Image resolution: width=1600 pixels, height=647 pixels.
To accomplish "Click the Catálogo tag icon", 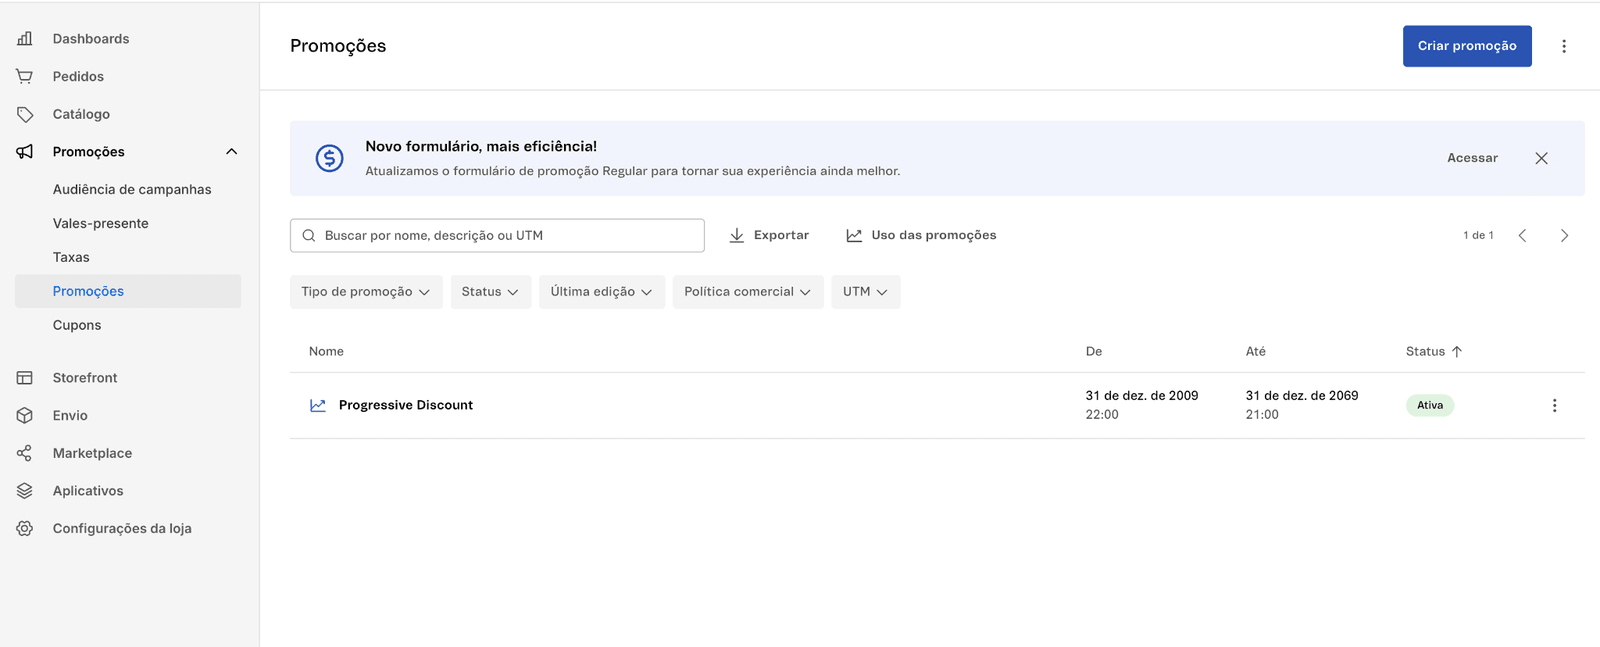I will coord(25,114).
